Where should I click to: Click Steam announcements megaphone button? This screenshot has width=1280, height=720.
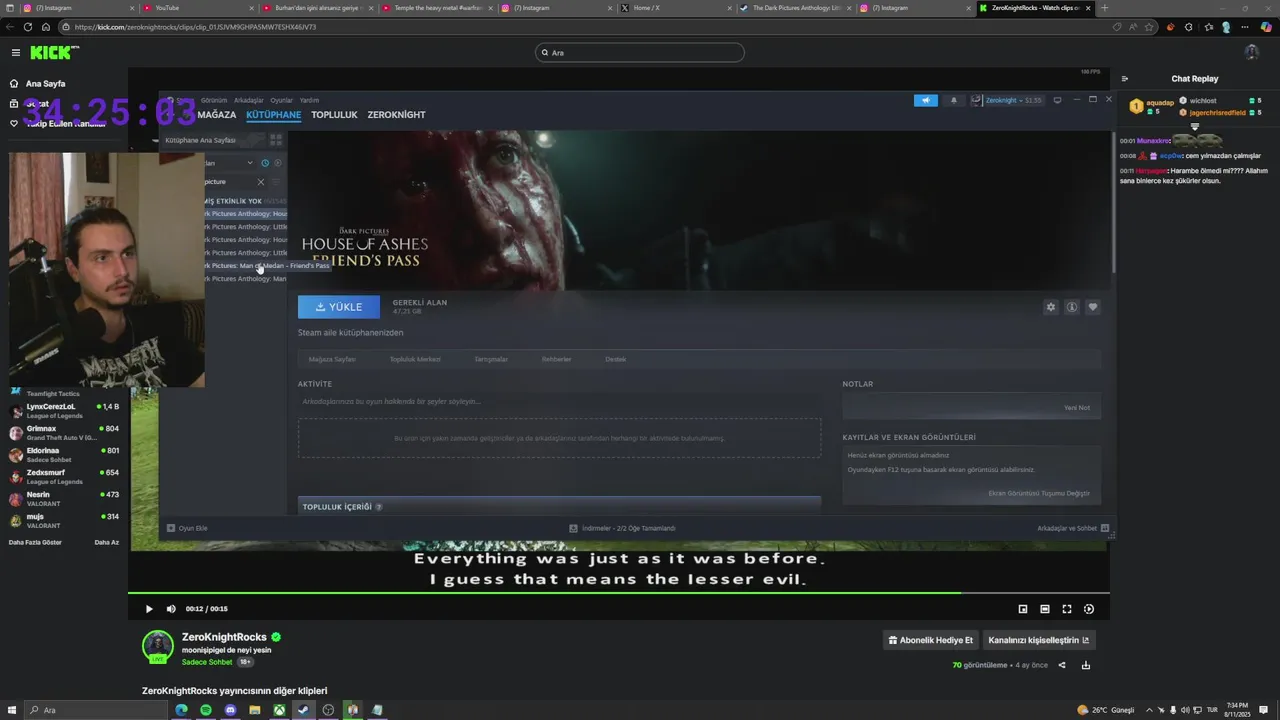pos(926,100)
